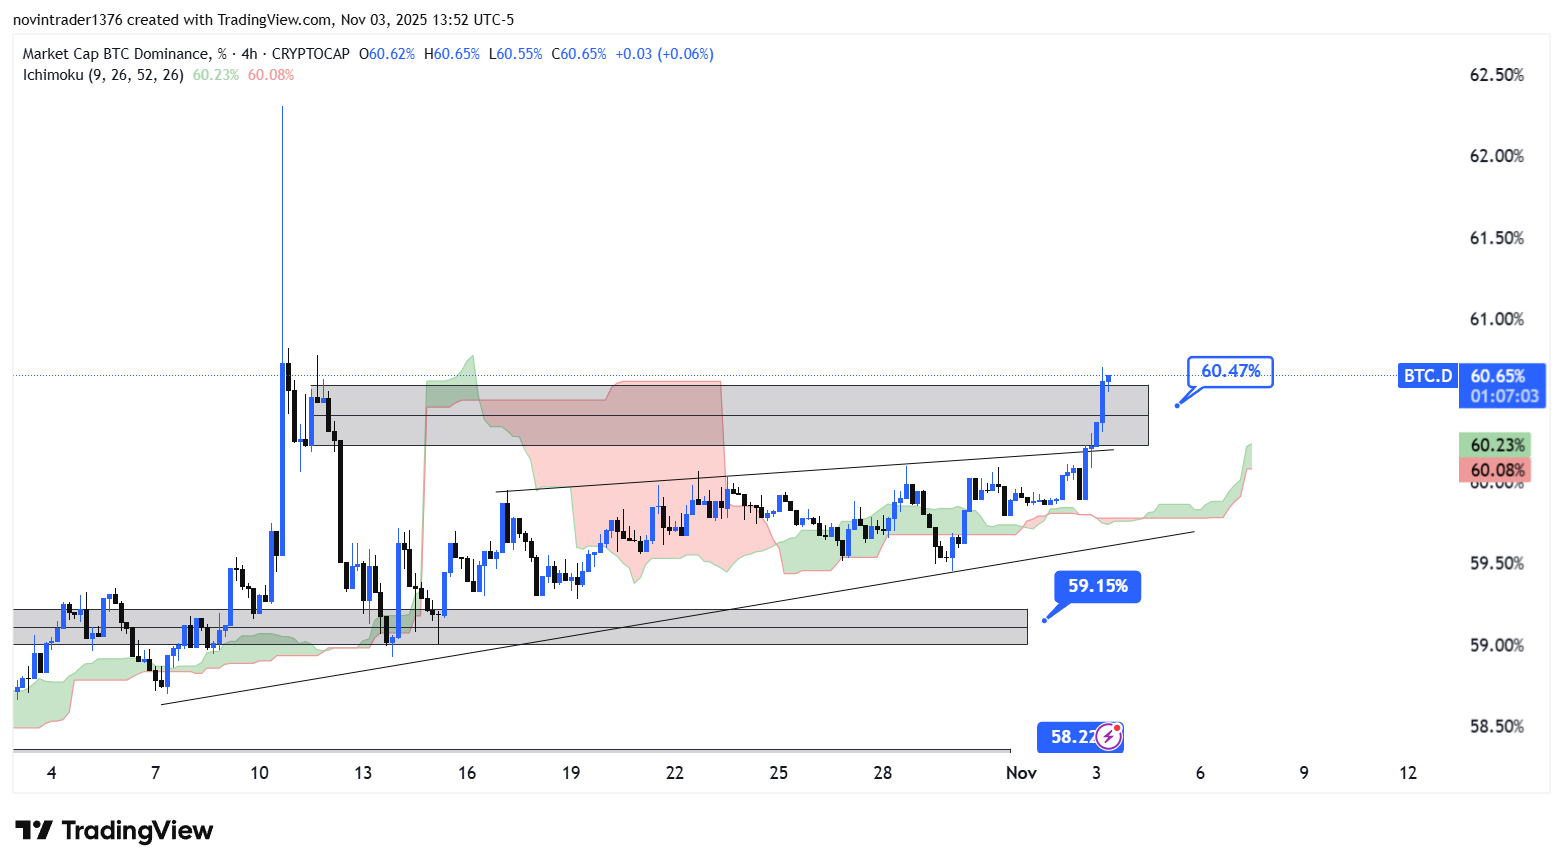This screenshot has width=1563, height=868.
Task: Click the 01:07:03 candle countdown timer
Action: [x=1504, y=396]
